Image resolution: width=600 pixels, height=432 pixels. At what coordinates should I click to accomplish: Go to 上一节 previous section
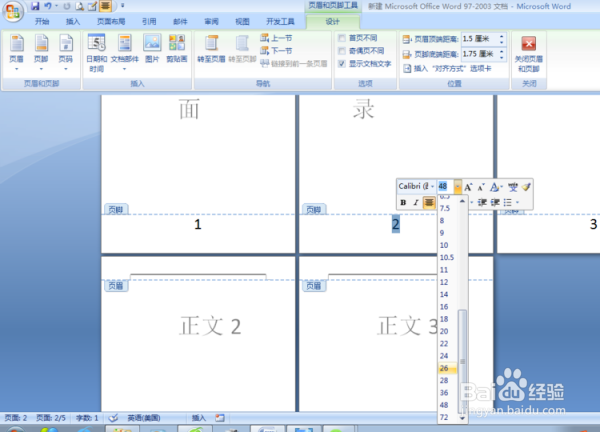[276, 38]
